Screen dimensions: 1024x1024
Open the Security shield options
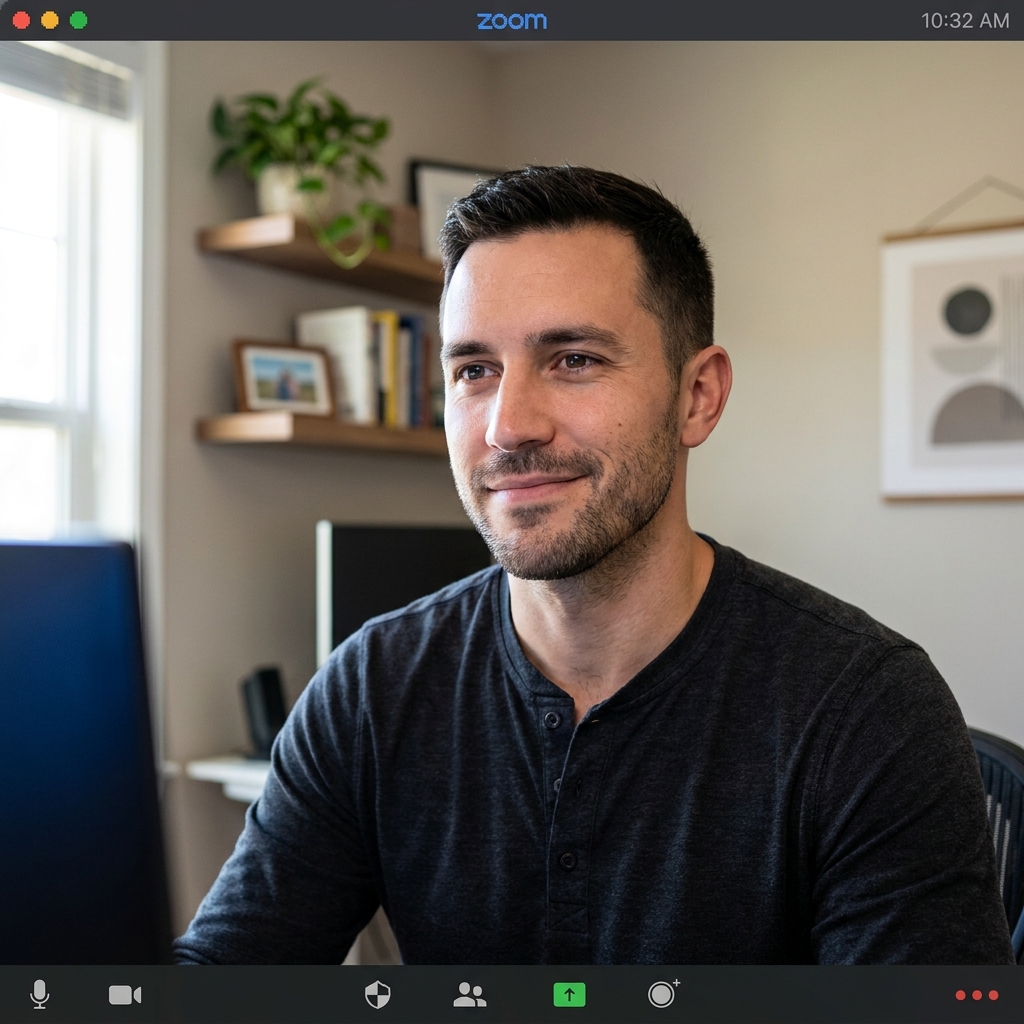[x=377, y=994]
